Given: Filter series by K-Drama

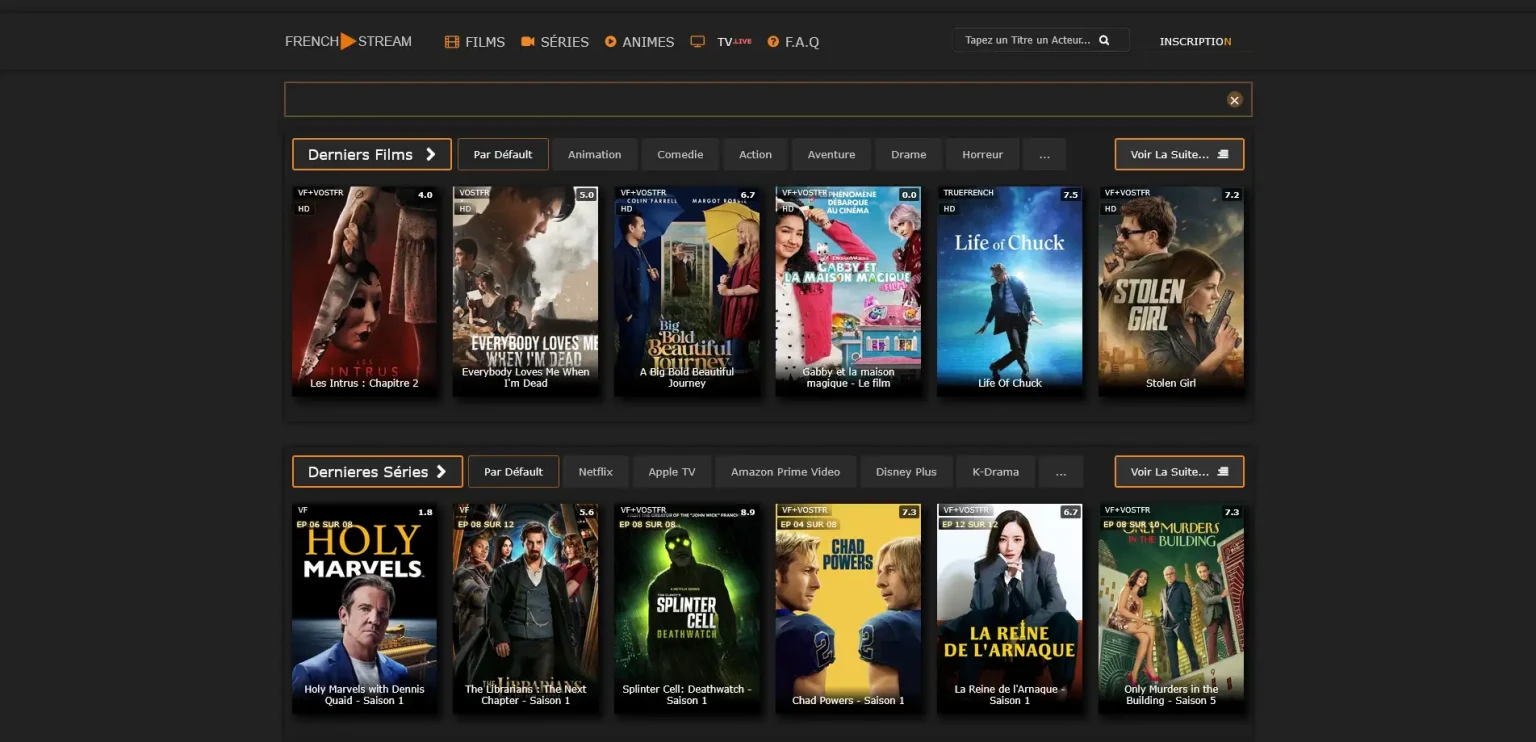Looking at the screenshot, I should click(x=995, y=472).
